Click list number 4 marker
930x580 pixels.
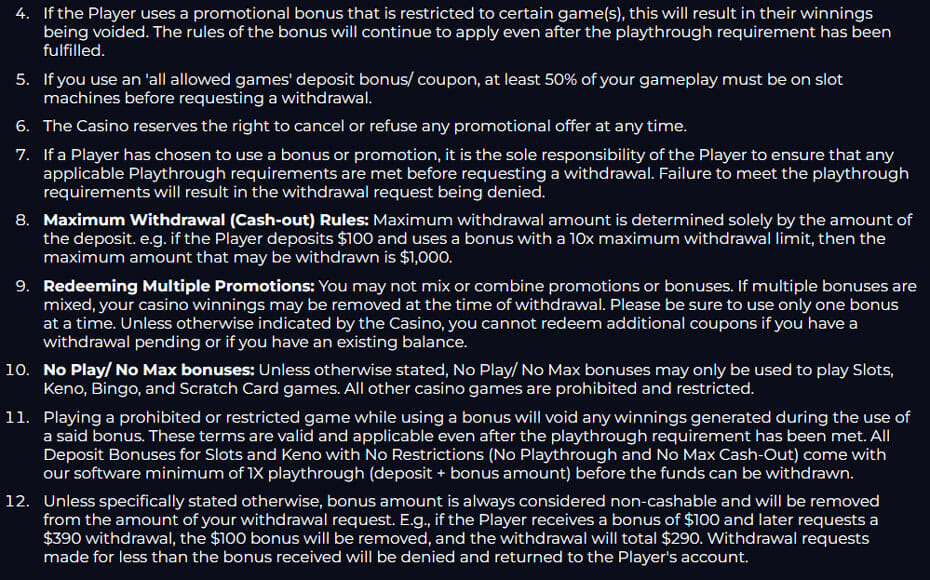click(24, 14)
